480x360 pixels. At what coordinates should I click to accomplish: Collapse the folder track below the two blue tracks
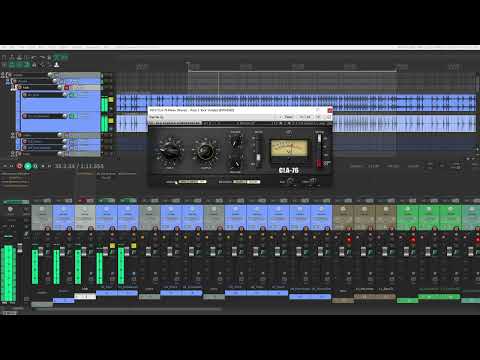tap(13, 135)
